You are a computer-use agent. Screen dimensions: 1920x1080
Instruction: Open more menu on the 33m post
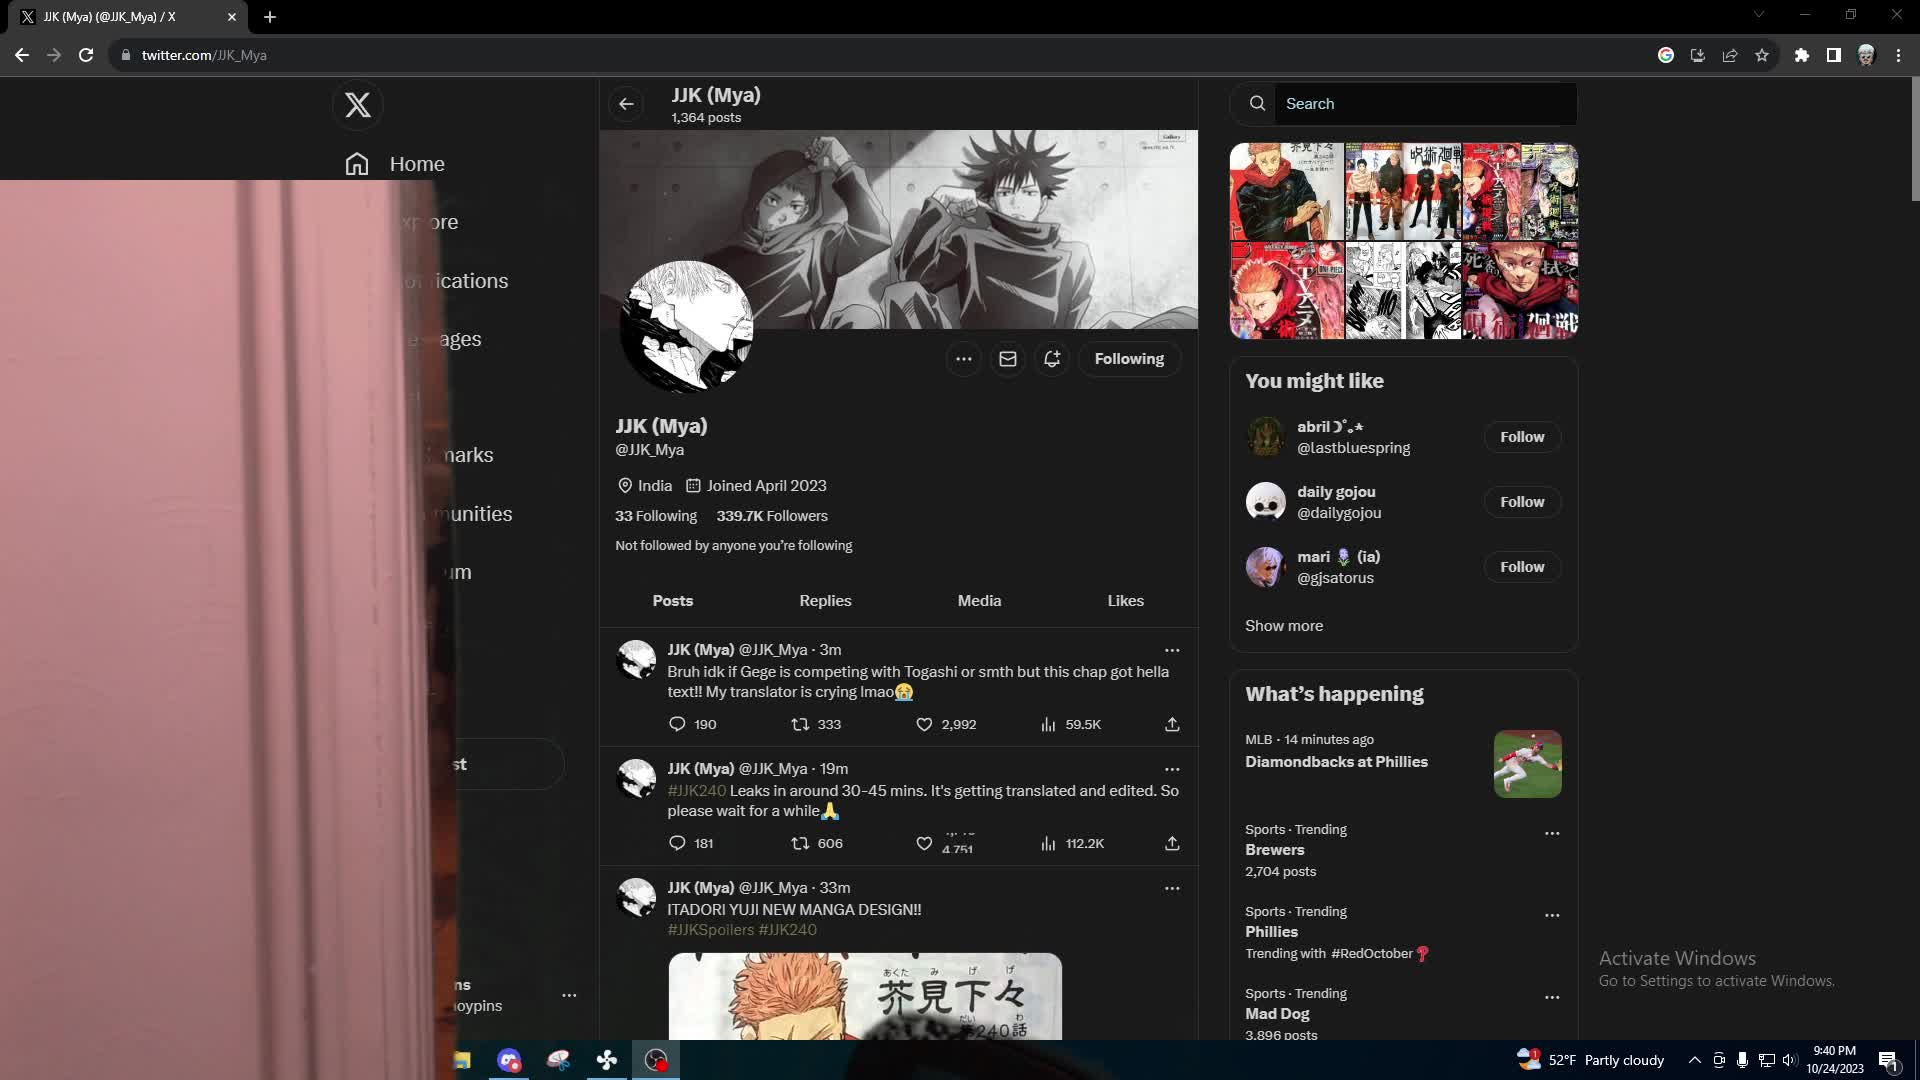(1172, 888)
